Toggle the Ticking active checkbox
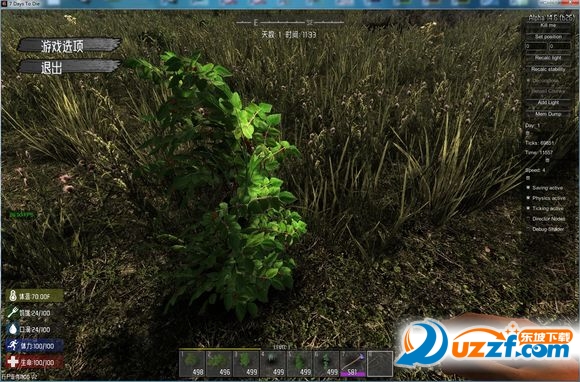Image resolution: width=580 pixels, height=382 pixels. pos(528,209)
